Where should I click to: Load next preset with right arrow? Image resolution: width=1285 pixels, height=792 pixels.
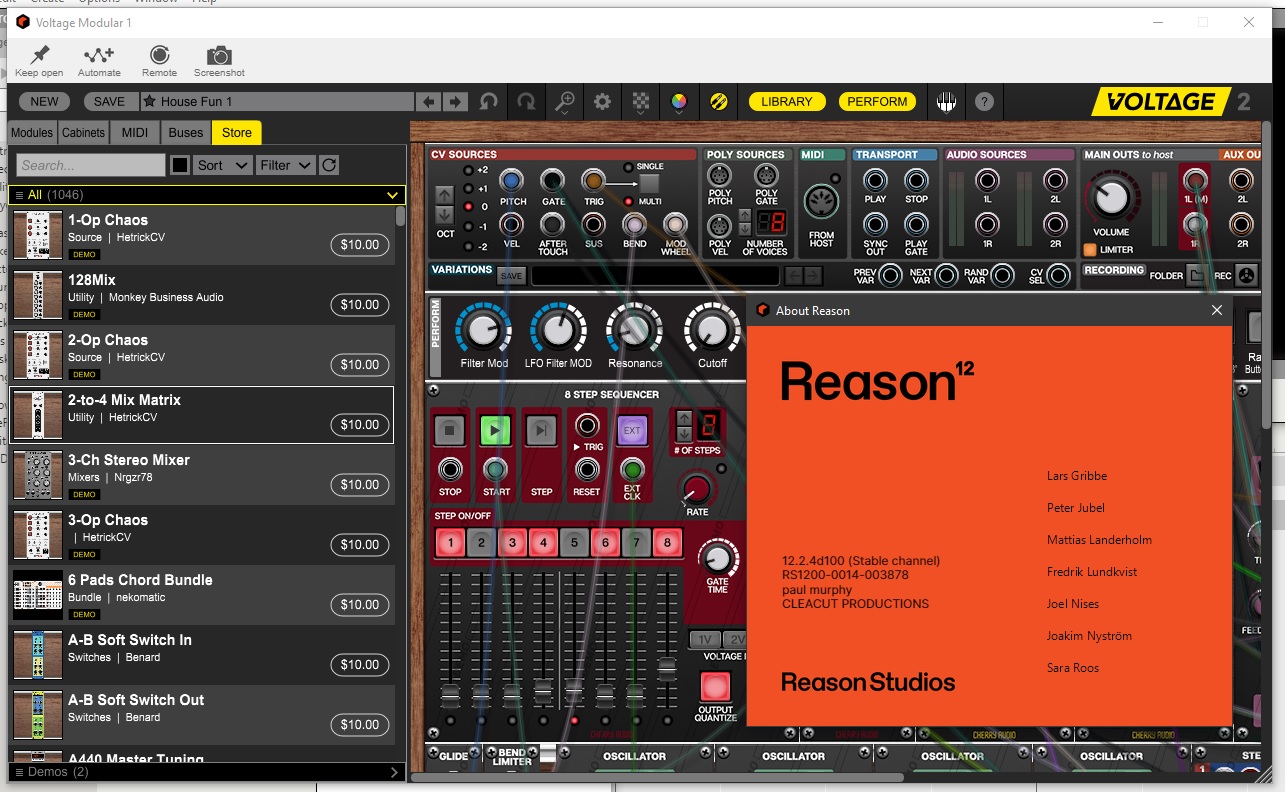pyautogui.click(x=455, y=101)
